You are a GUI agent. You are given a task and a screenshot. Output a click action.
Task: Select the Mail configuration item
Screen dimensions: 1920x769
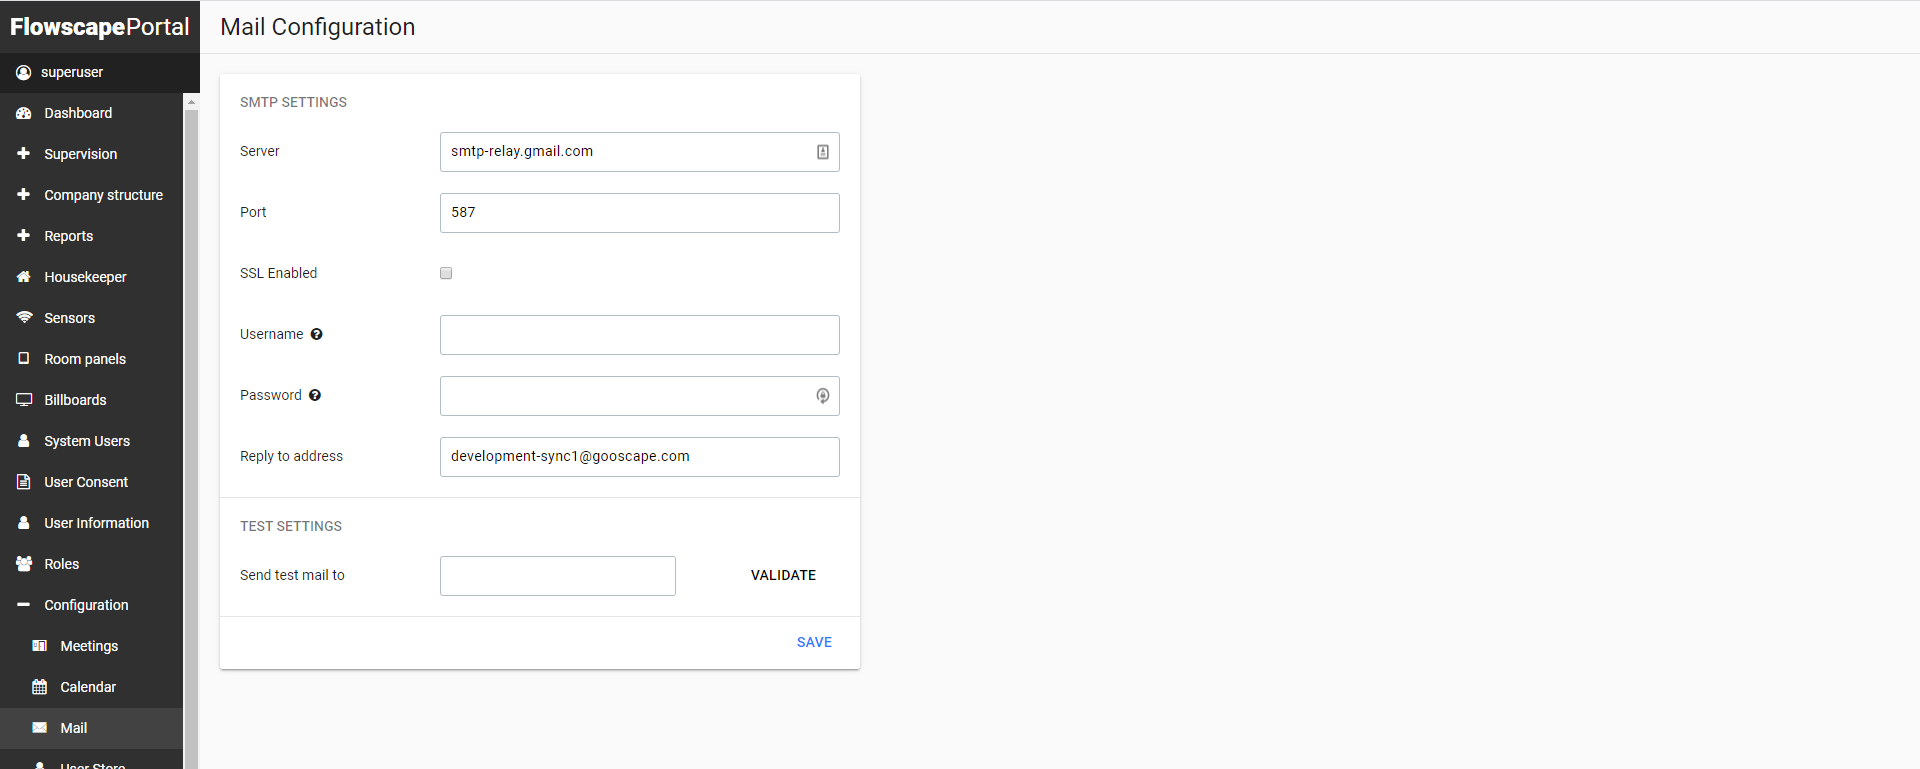(91, 728)
